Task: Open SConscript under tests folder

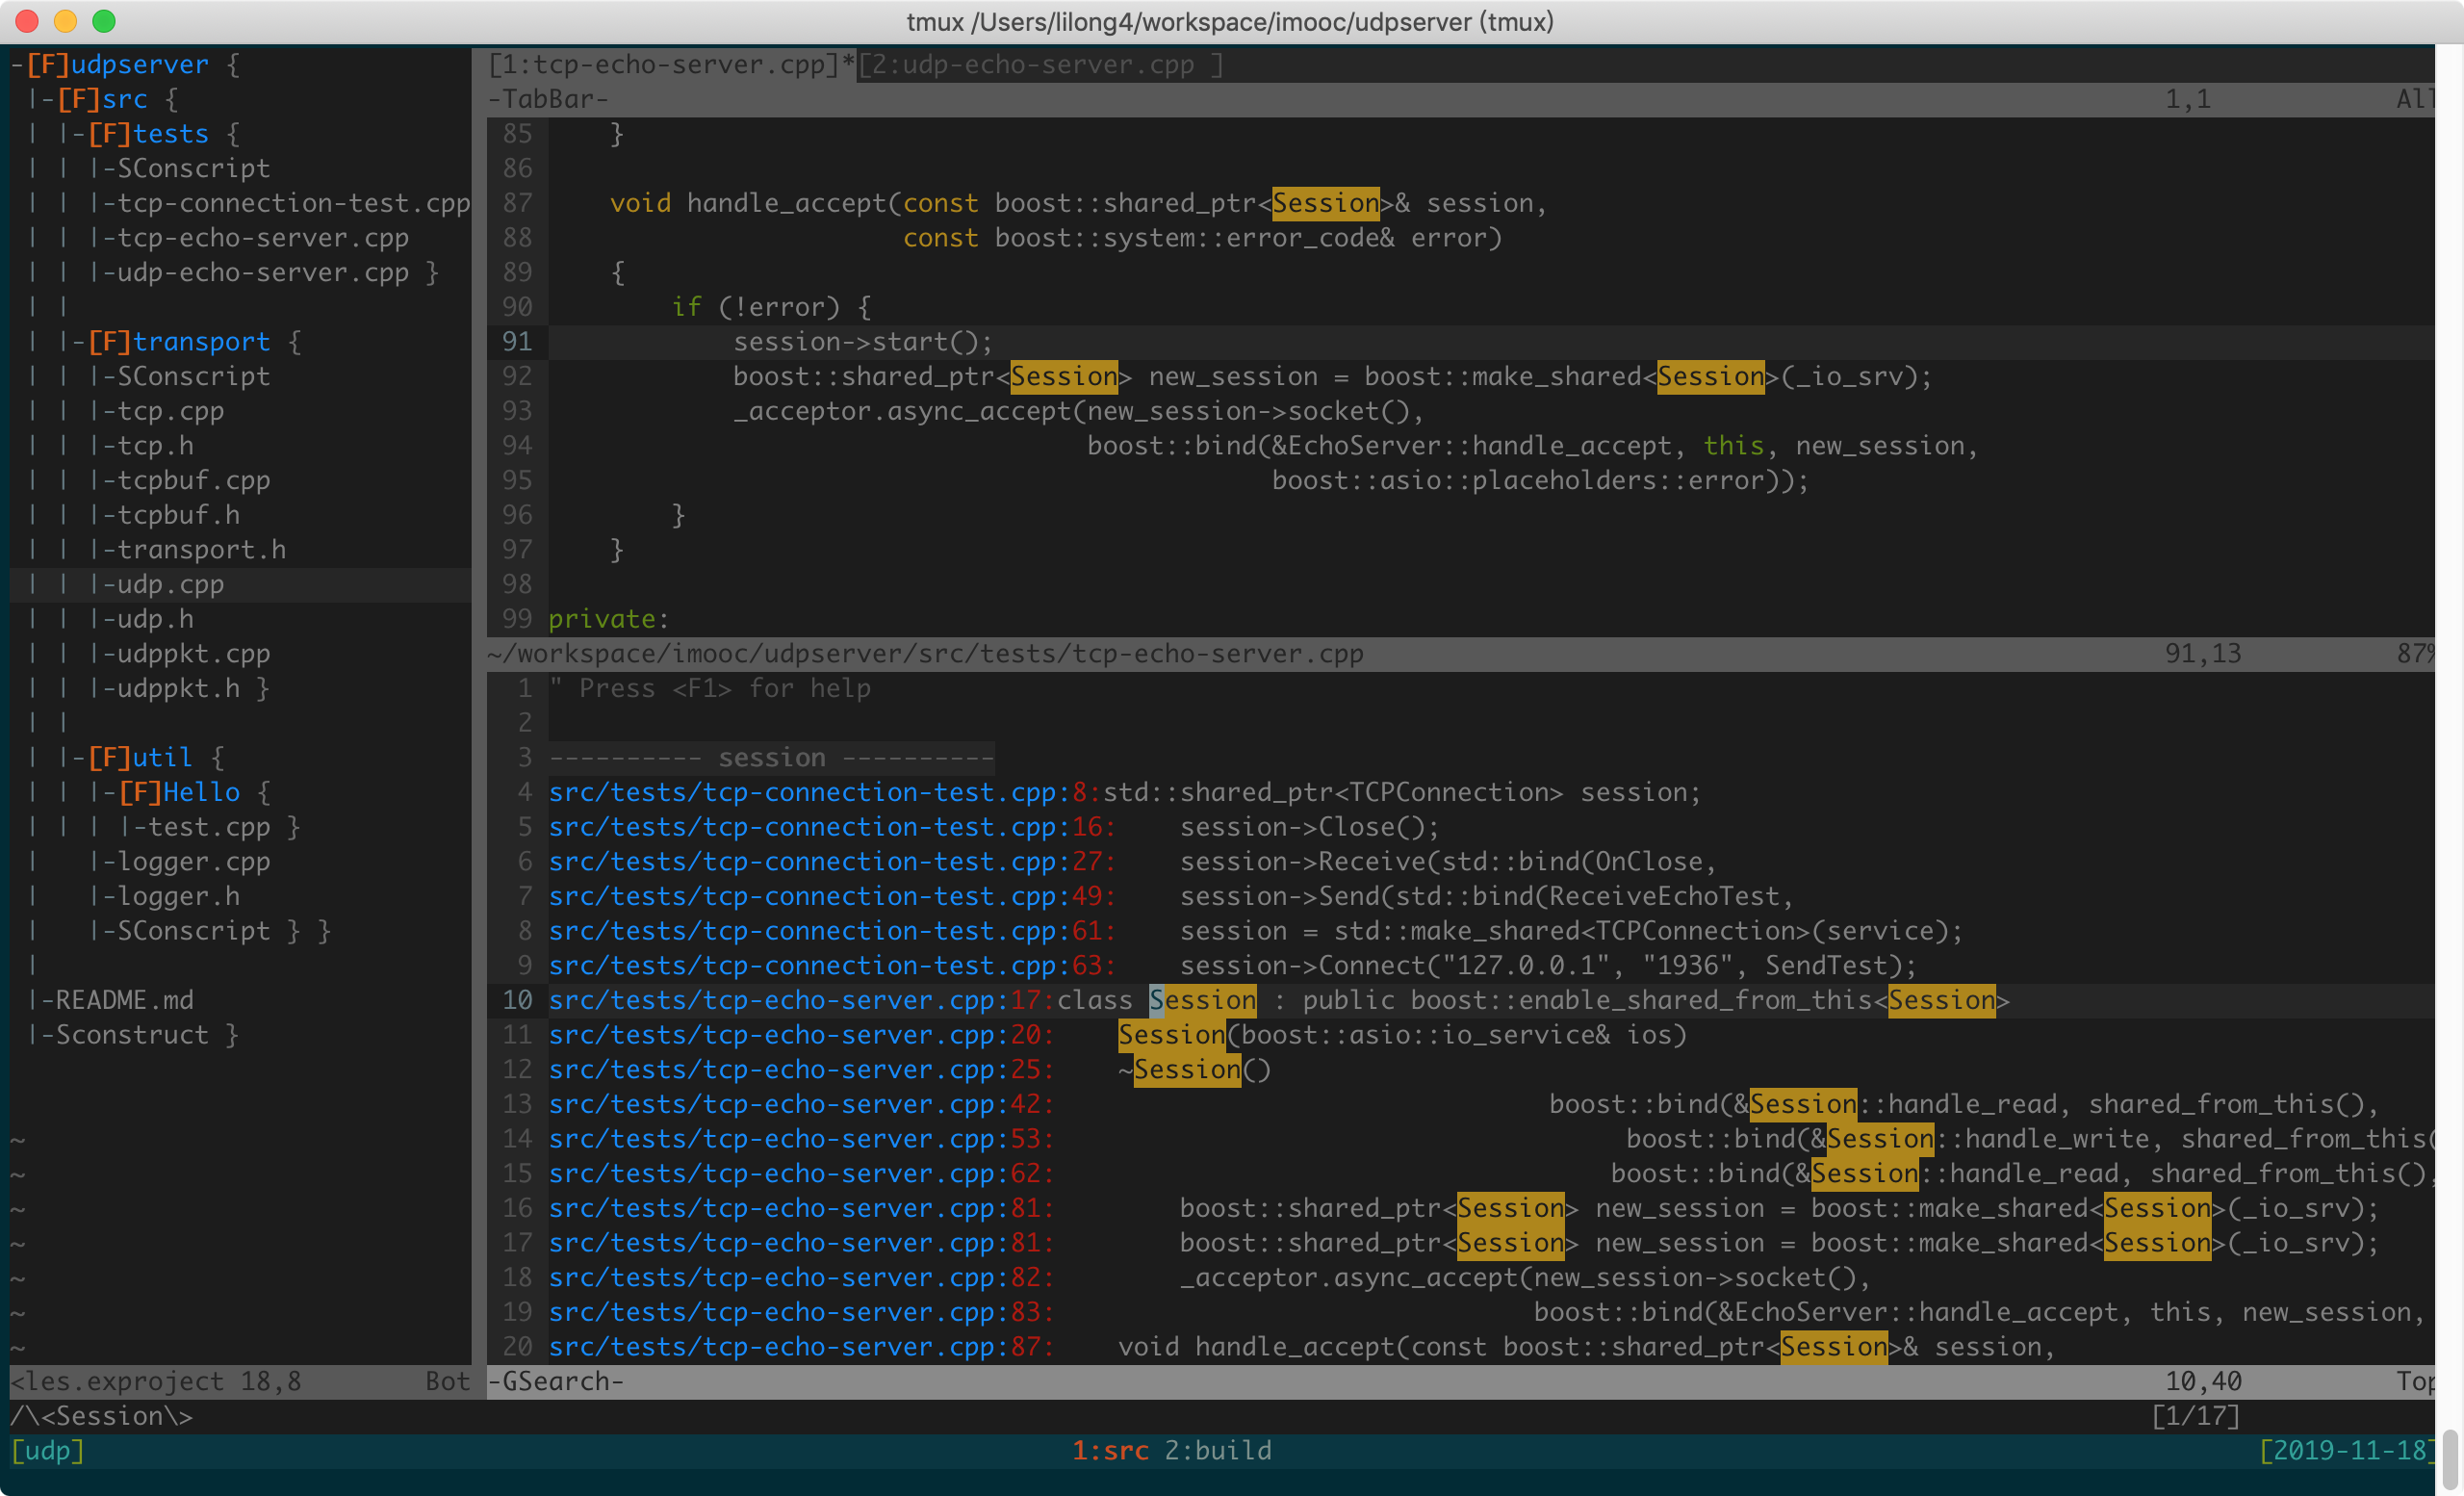Action: [x=194, y=169]
